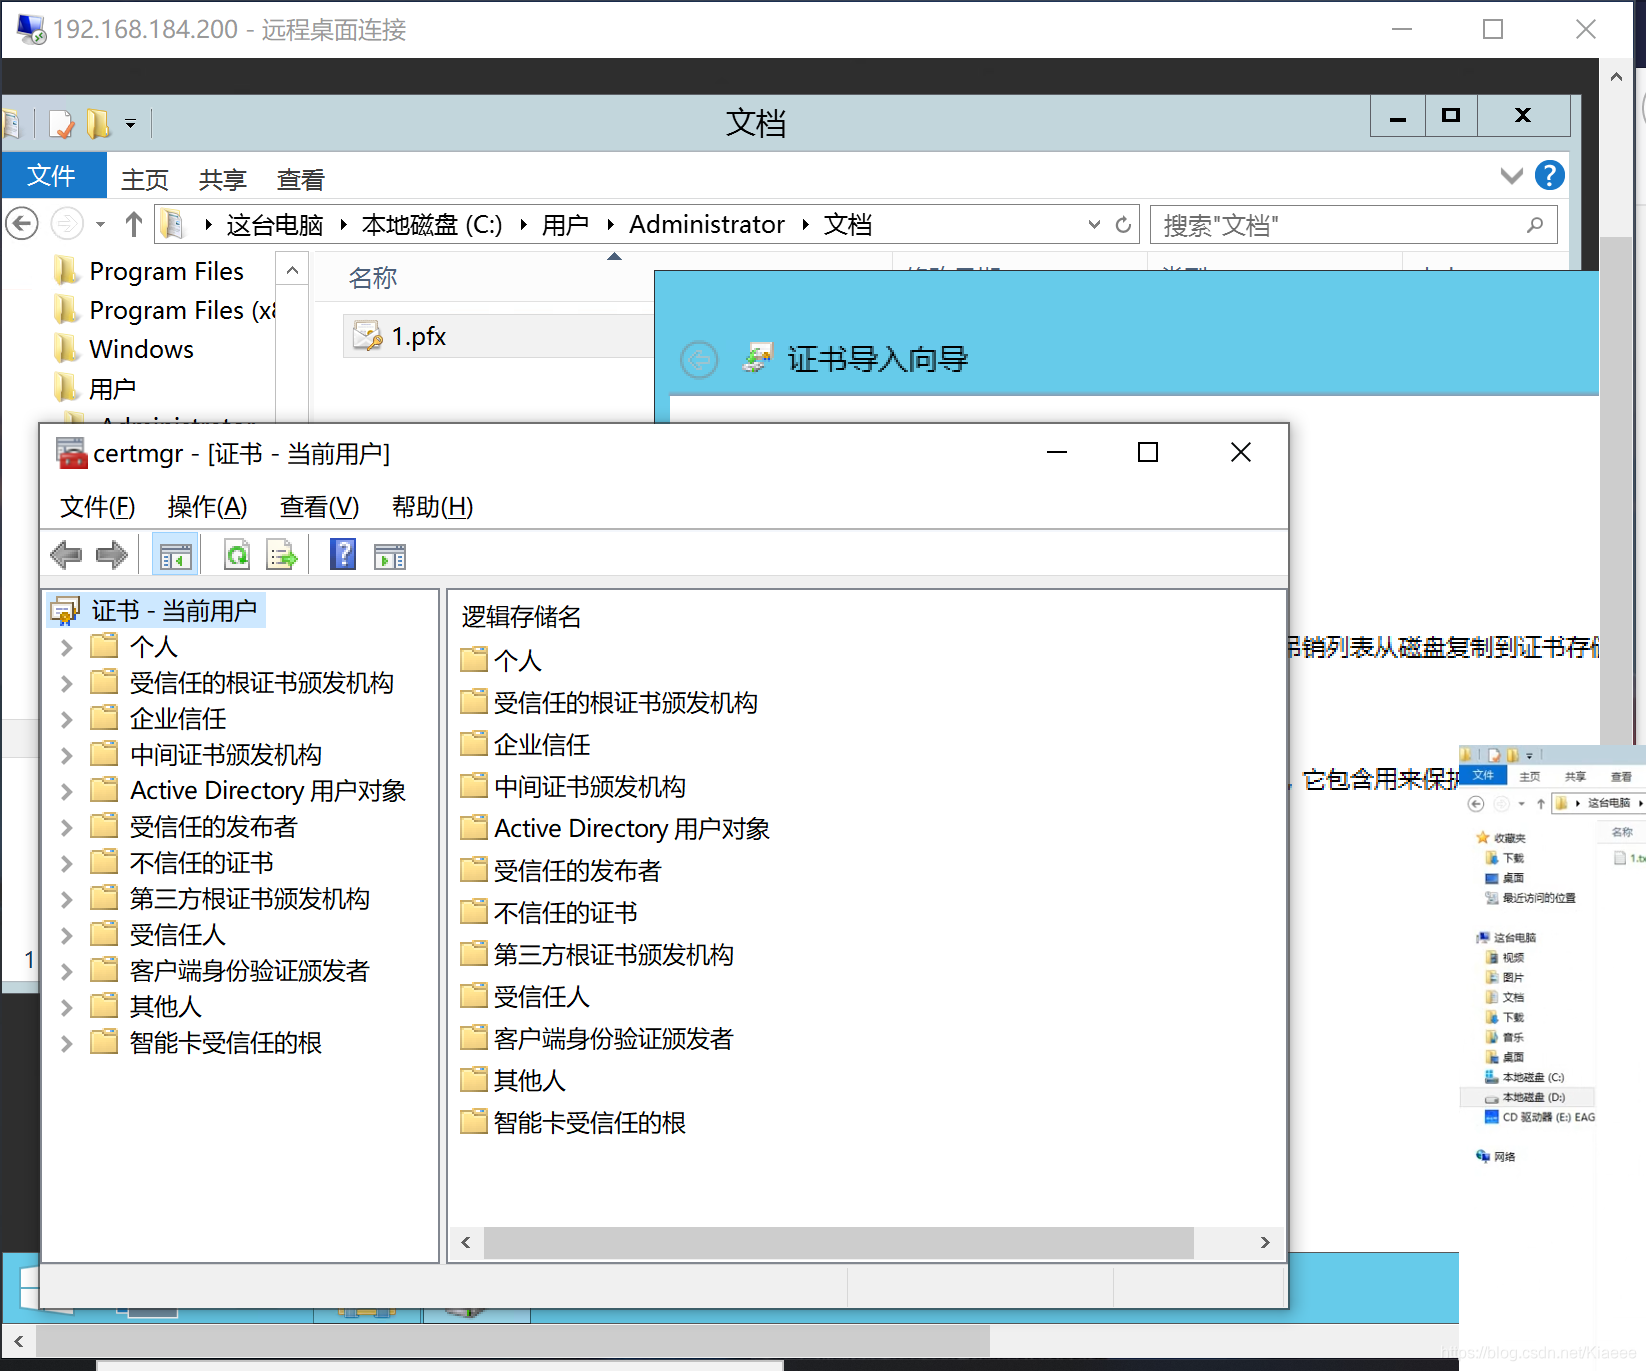Toggle the show/hide console tree icon
This screenshot has width=1646, height=1371.
[x=175, y=555]
